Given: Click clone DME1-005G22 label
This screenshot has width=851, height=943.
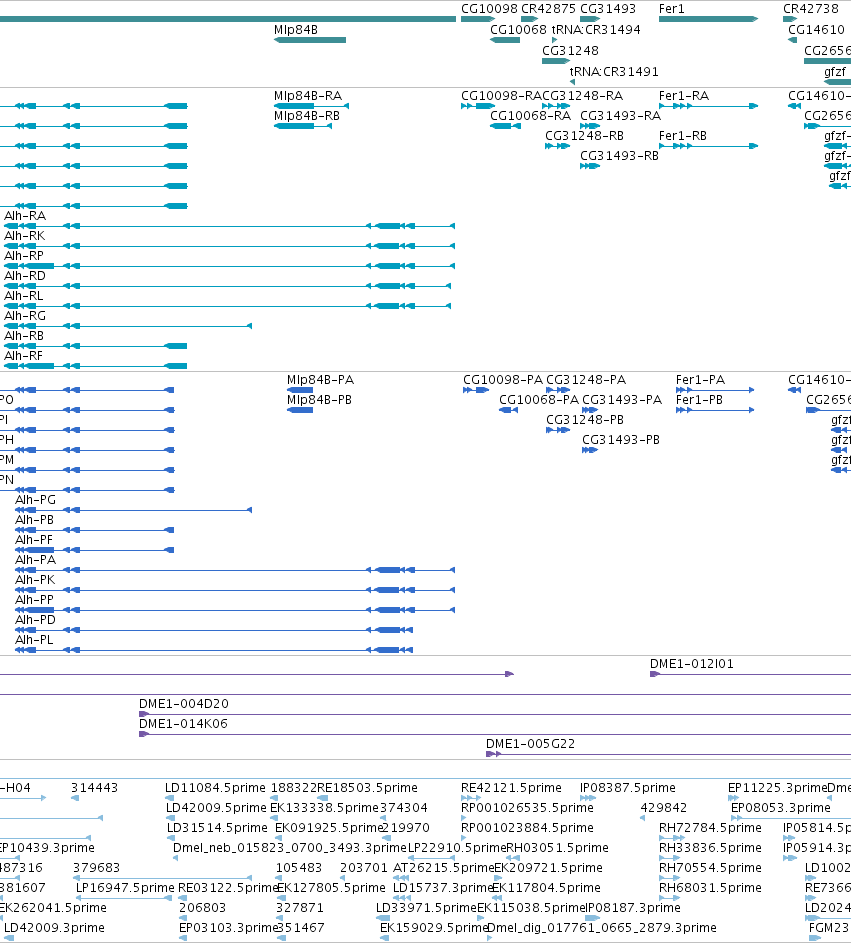Looking at the screenshot, I should click(530, 744).
